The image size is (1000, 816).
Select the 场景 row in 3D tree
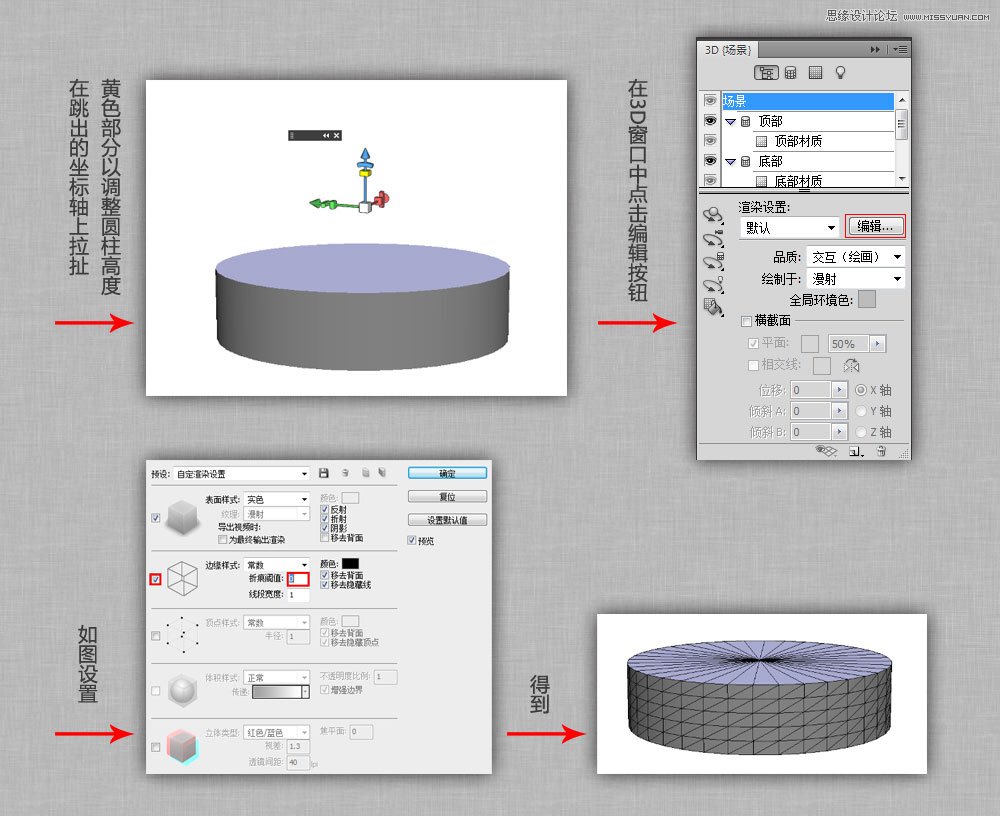807,101
